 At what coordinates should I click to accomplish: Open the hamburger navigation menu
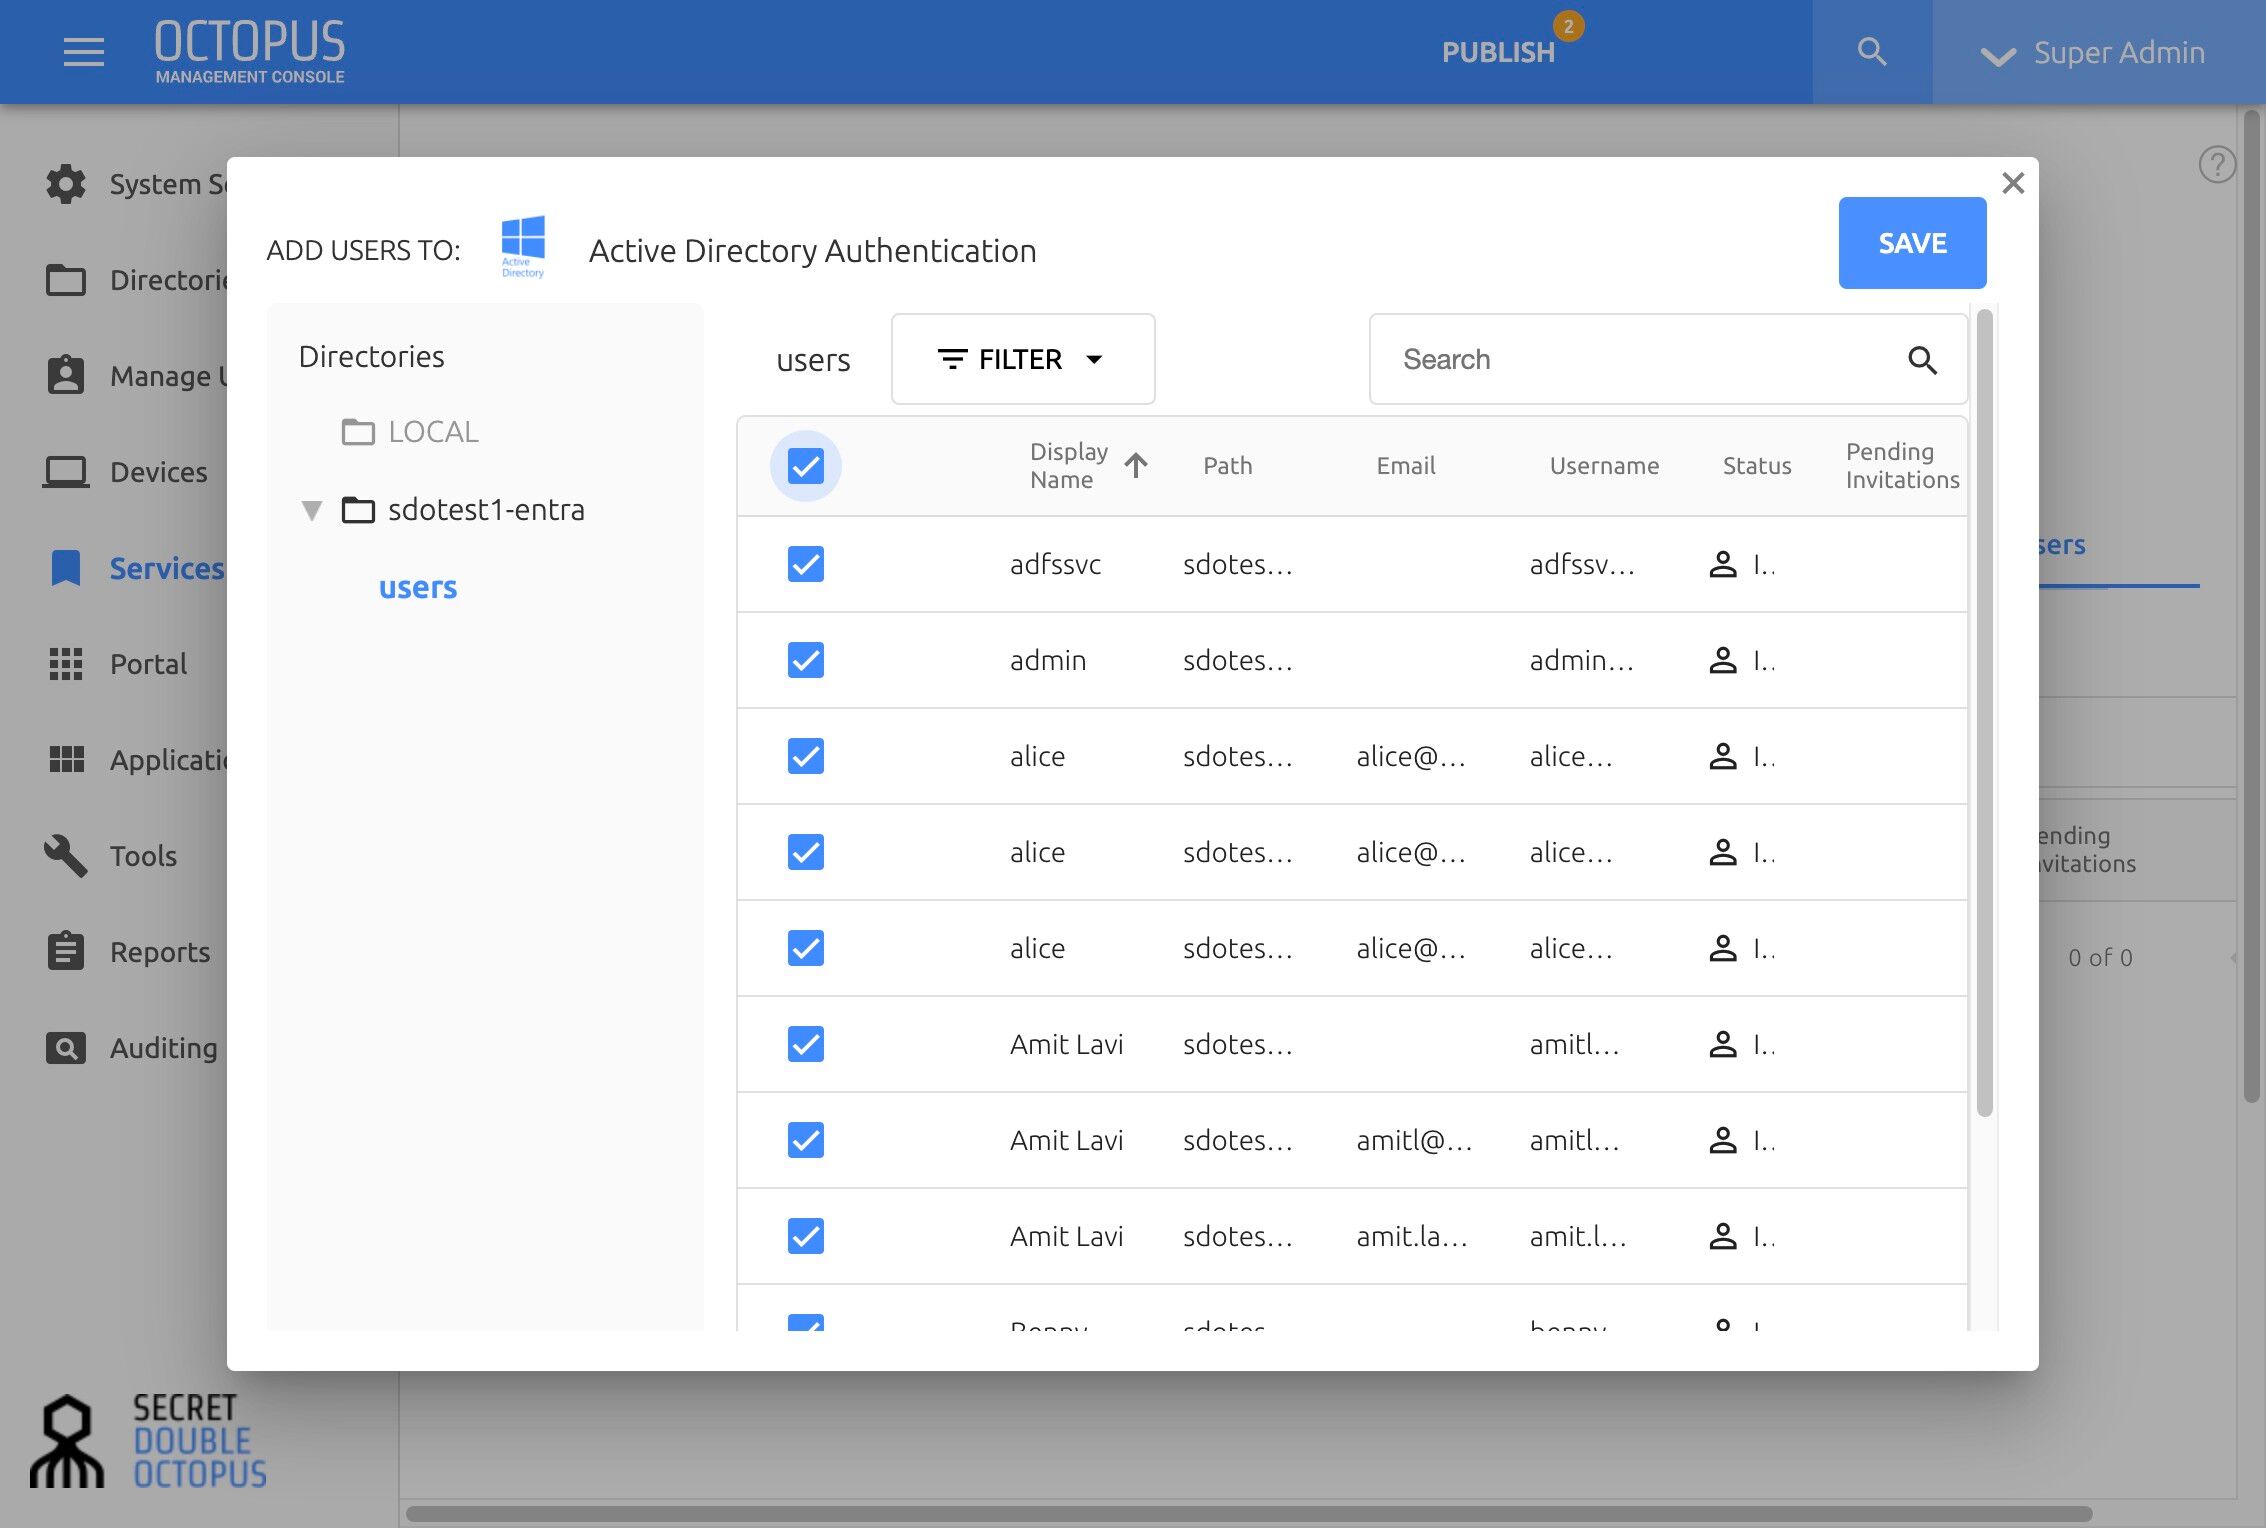coord(84,52)
